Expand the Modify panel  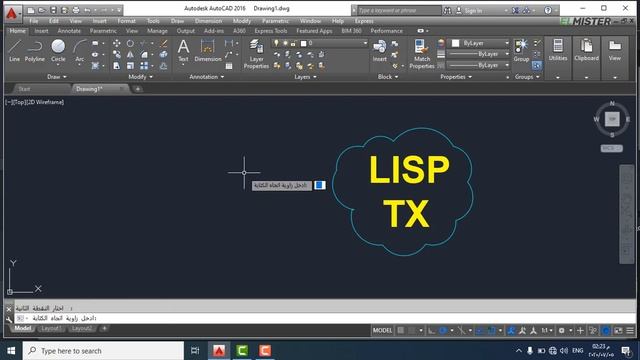pyautogui.click(x=140, y=77)
